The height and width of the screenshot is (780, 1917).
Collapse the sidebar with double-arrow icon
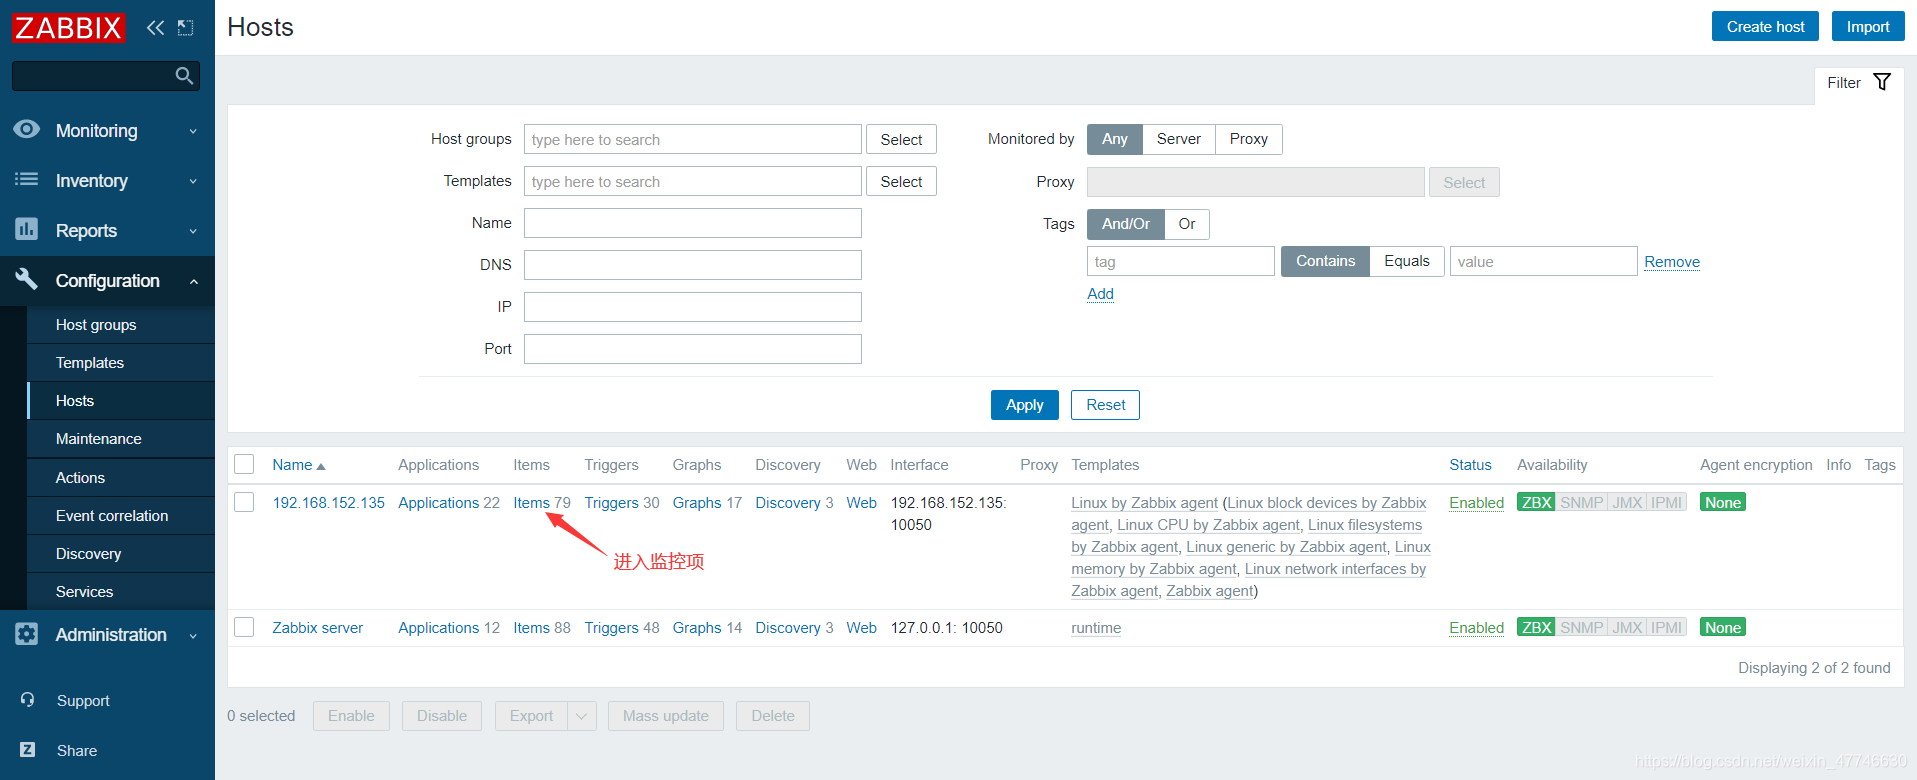coord(155,28)
